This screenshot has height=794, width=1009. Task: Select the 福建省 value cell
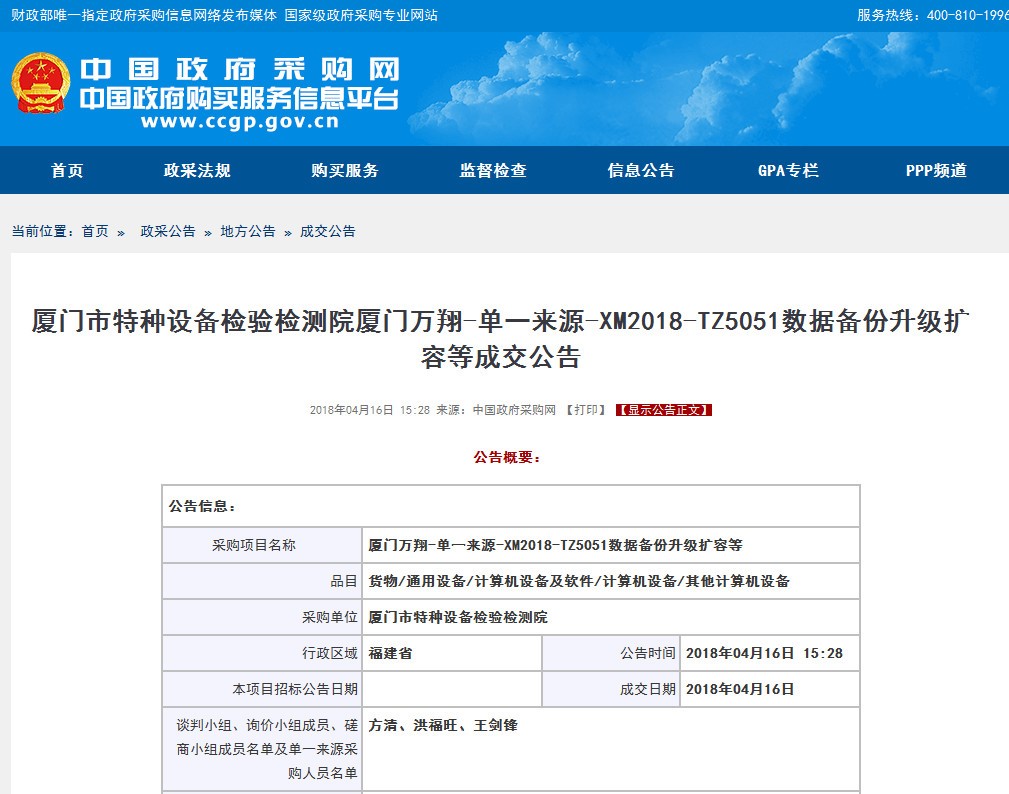[452, 653]
